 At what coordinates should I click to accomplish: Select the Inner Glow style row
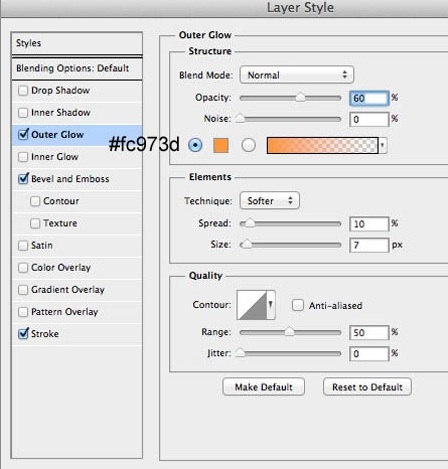(77, 157)
